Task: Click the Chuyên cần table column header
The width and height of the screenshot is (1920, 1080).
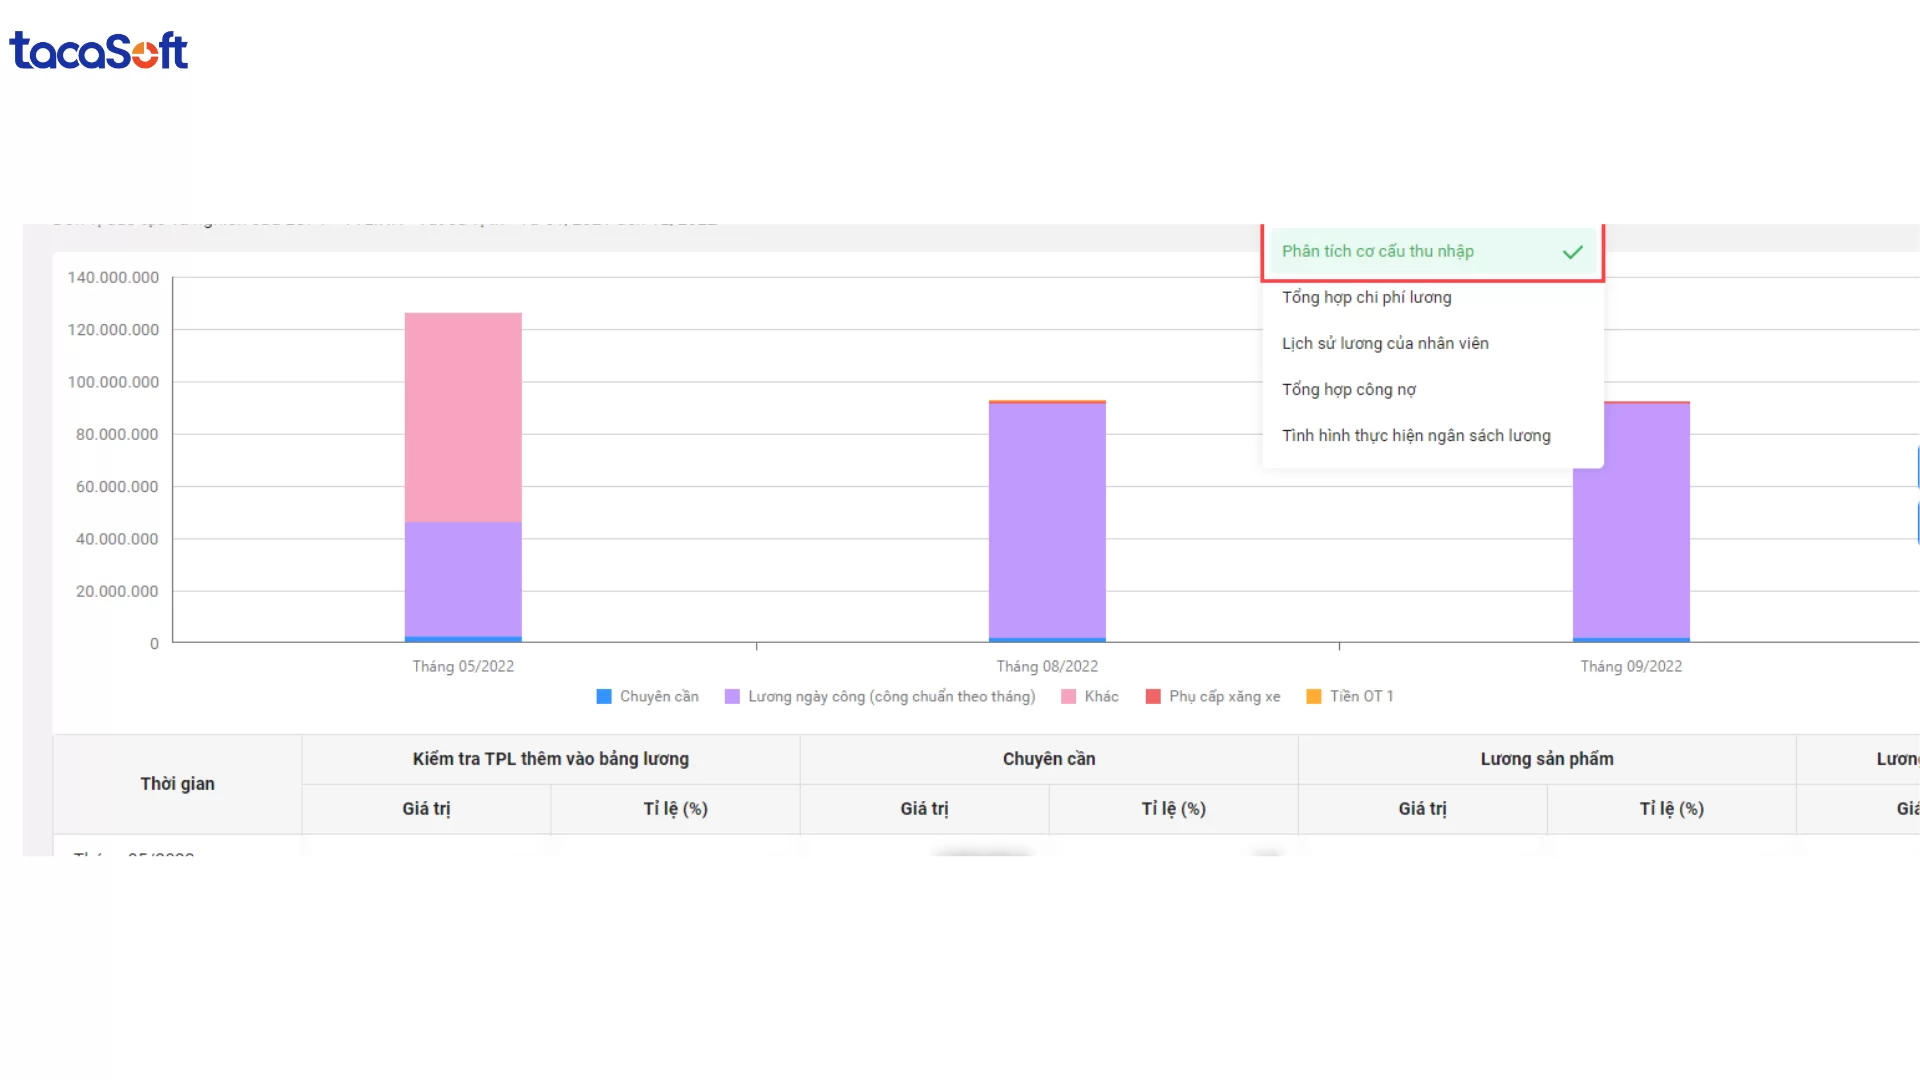Action: click(x=1048, y=759)
